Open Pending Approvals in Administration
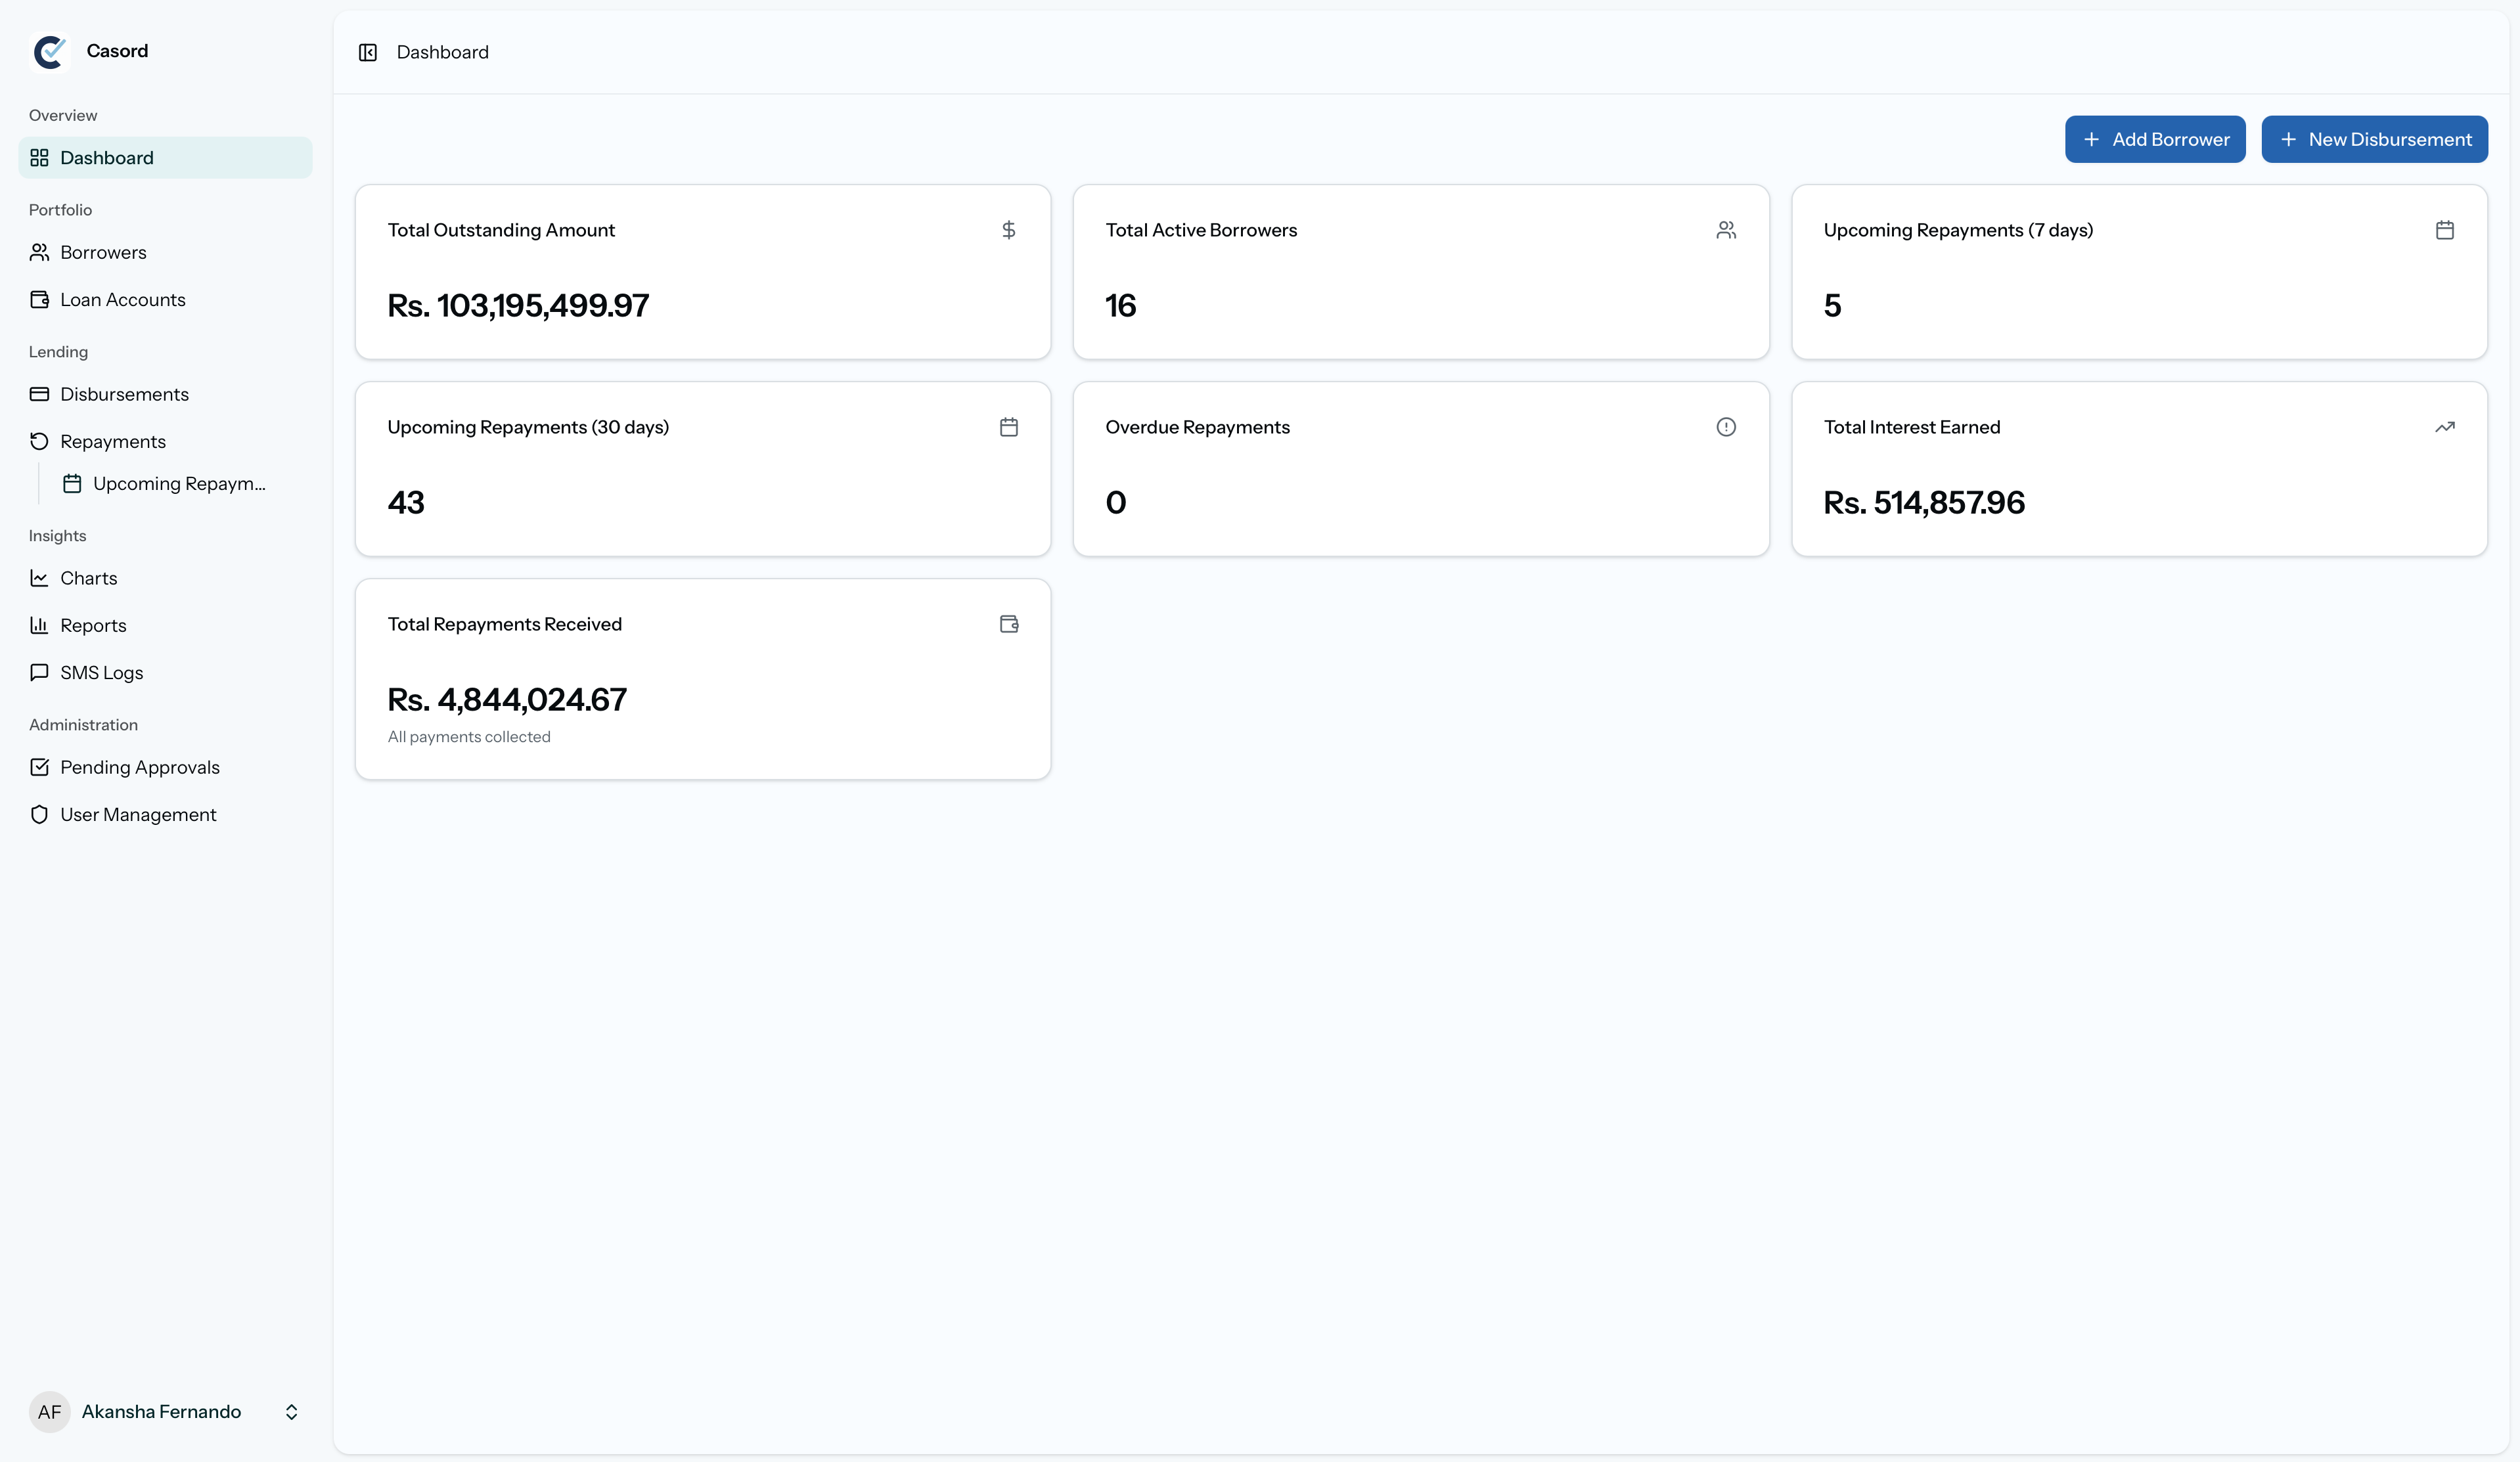 139,767
